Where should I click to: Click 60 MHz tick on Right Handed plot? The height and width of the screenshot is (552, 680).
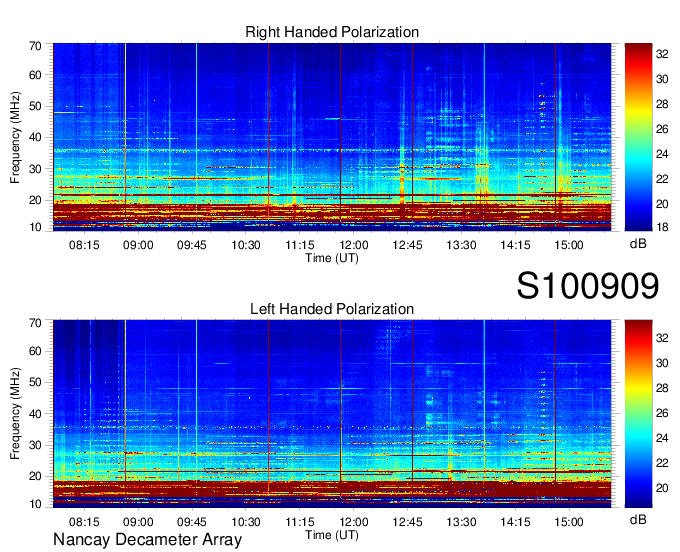(35, 75)
